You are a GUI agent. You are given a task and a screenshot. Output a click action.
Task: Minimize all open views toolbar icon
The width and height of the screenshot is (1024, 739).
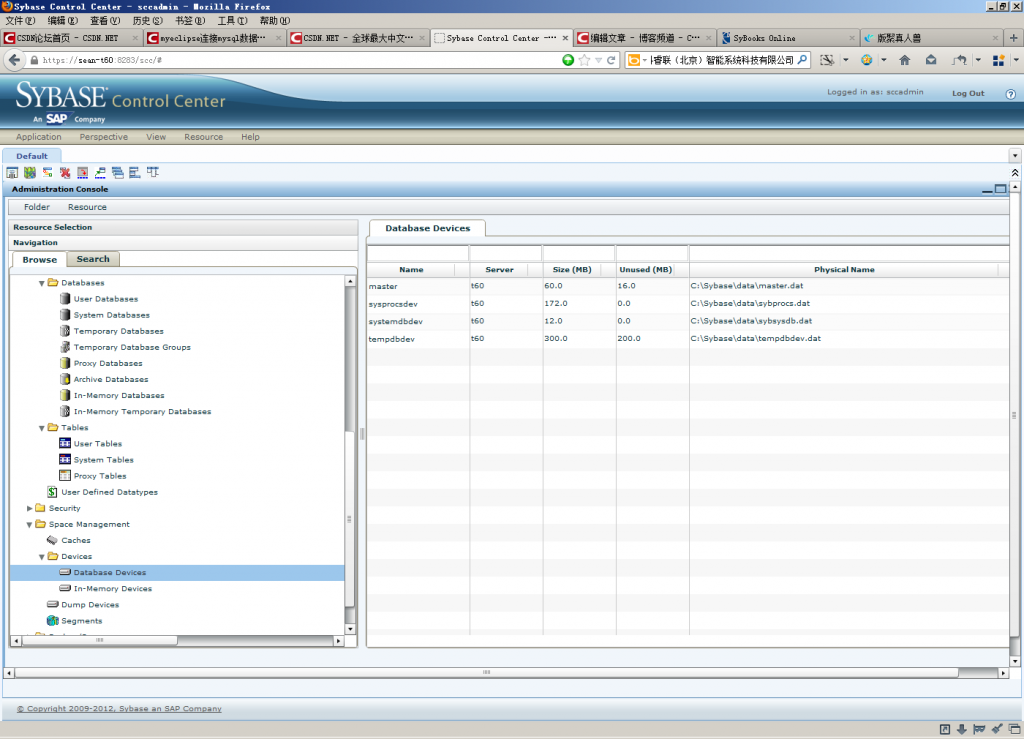point(82,172)
